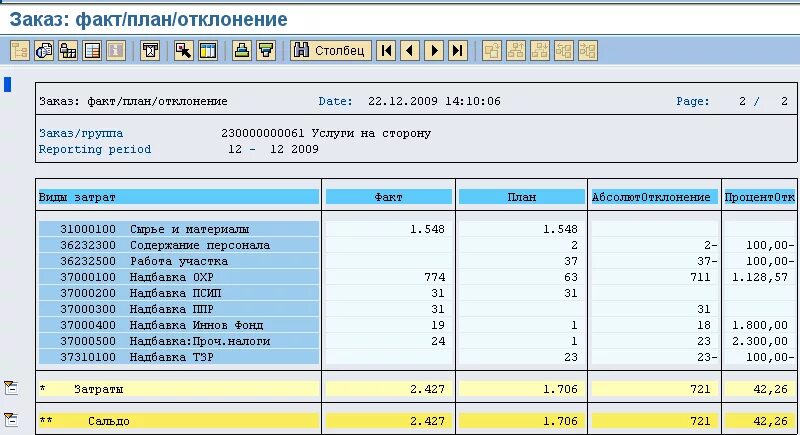Click percentage 1.128,57 for Надбавка ОХР
Image resolution: width=800 pixels, height=435 pixels.
[760, 277]
